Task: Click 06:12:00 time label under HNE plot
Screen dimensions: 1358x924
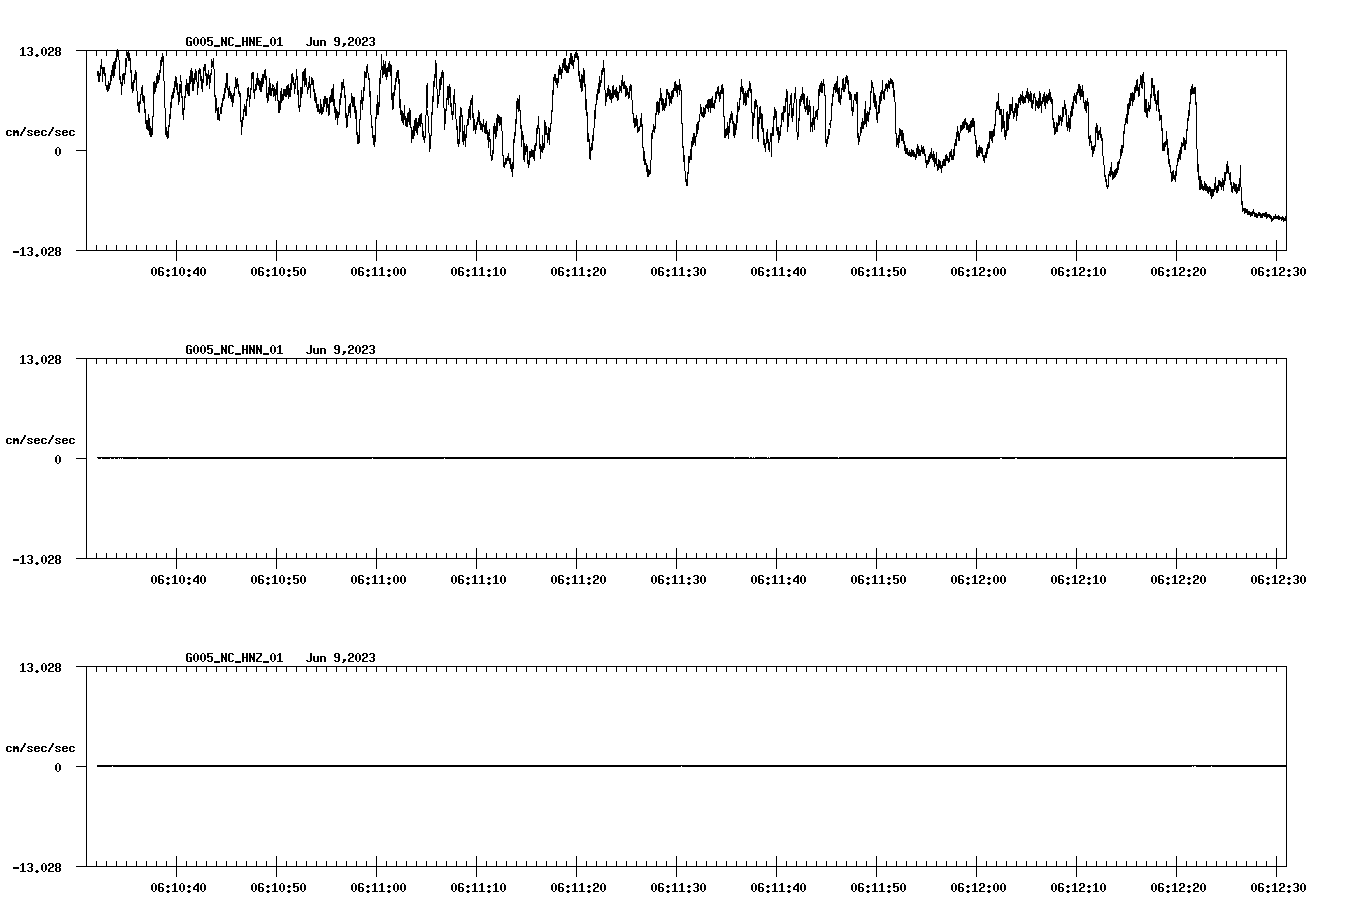Action: (x=978, y=272)
